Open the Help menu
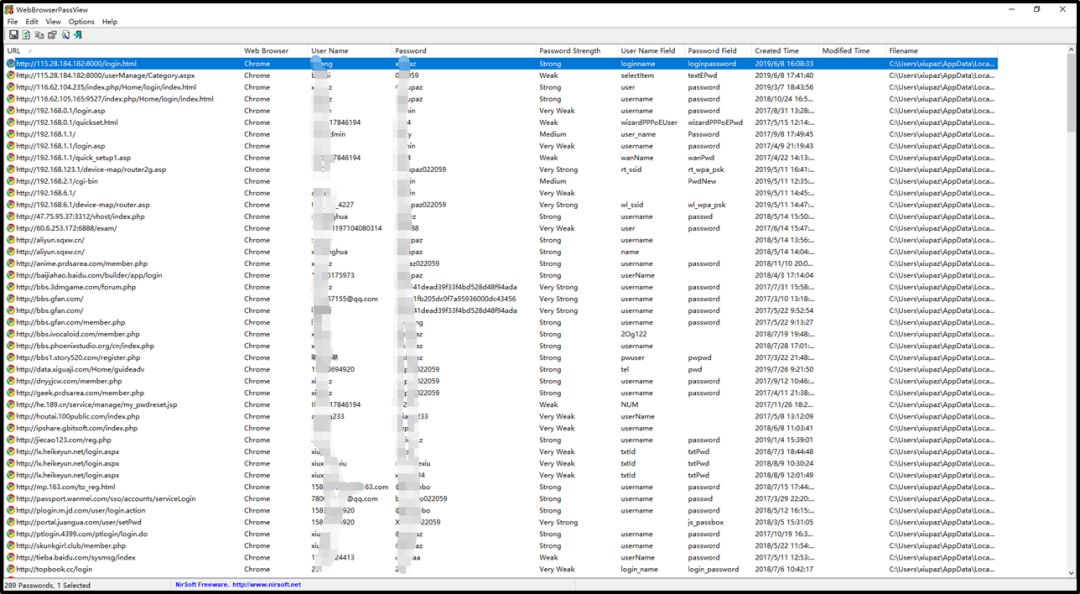Screen dimensions: 1080x594 pos(110,21)
